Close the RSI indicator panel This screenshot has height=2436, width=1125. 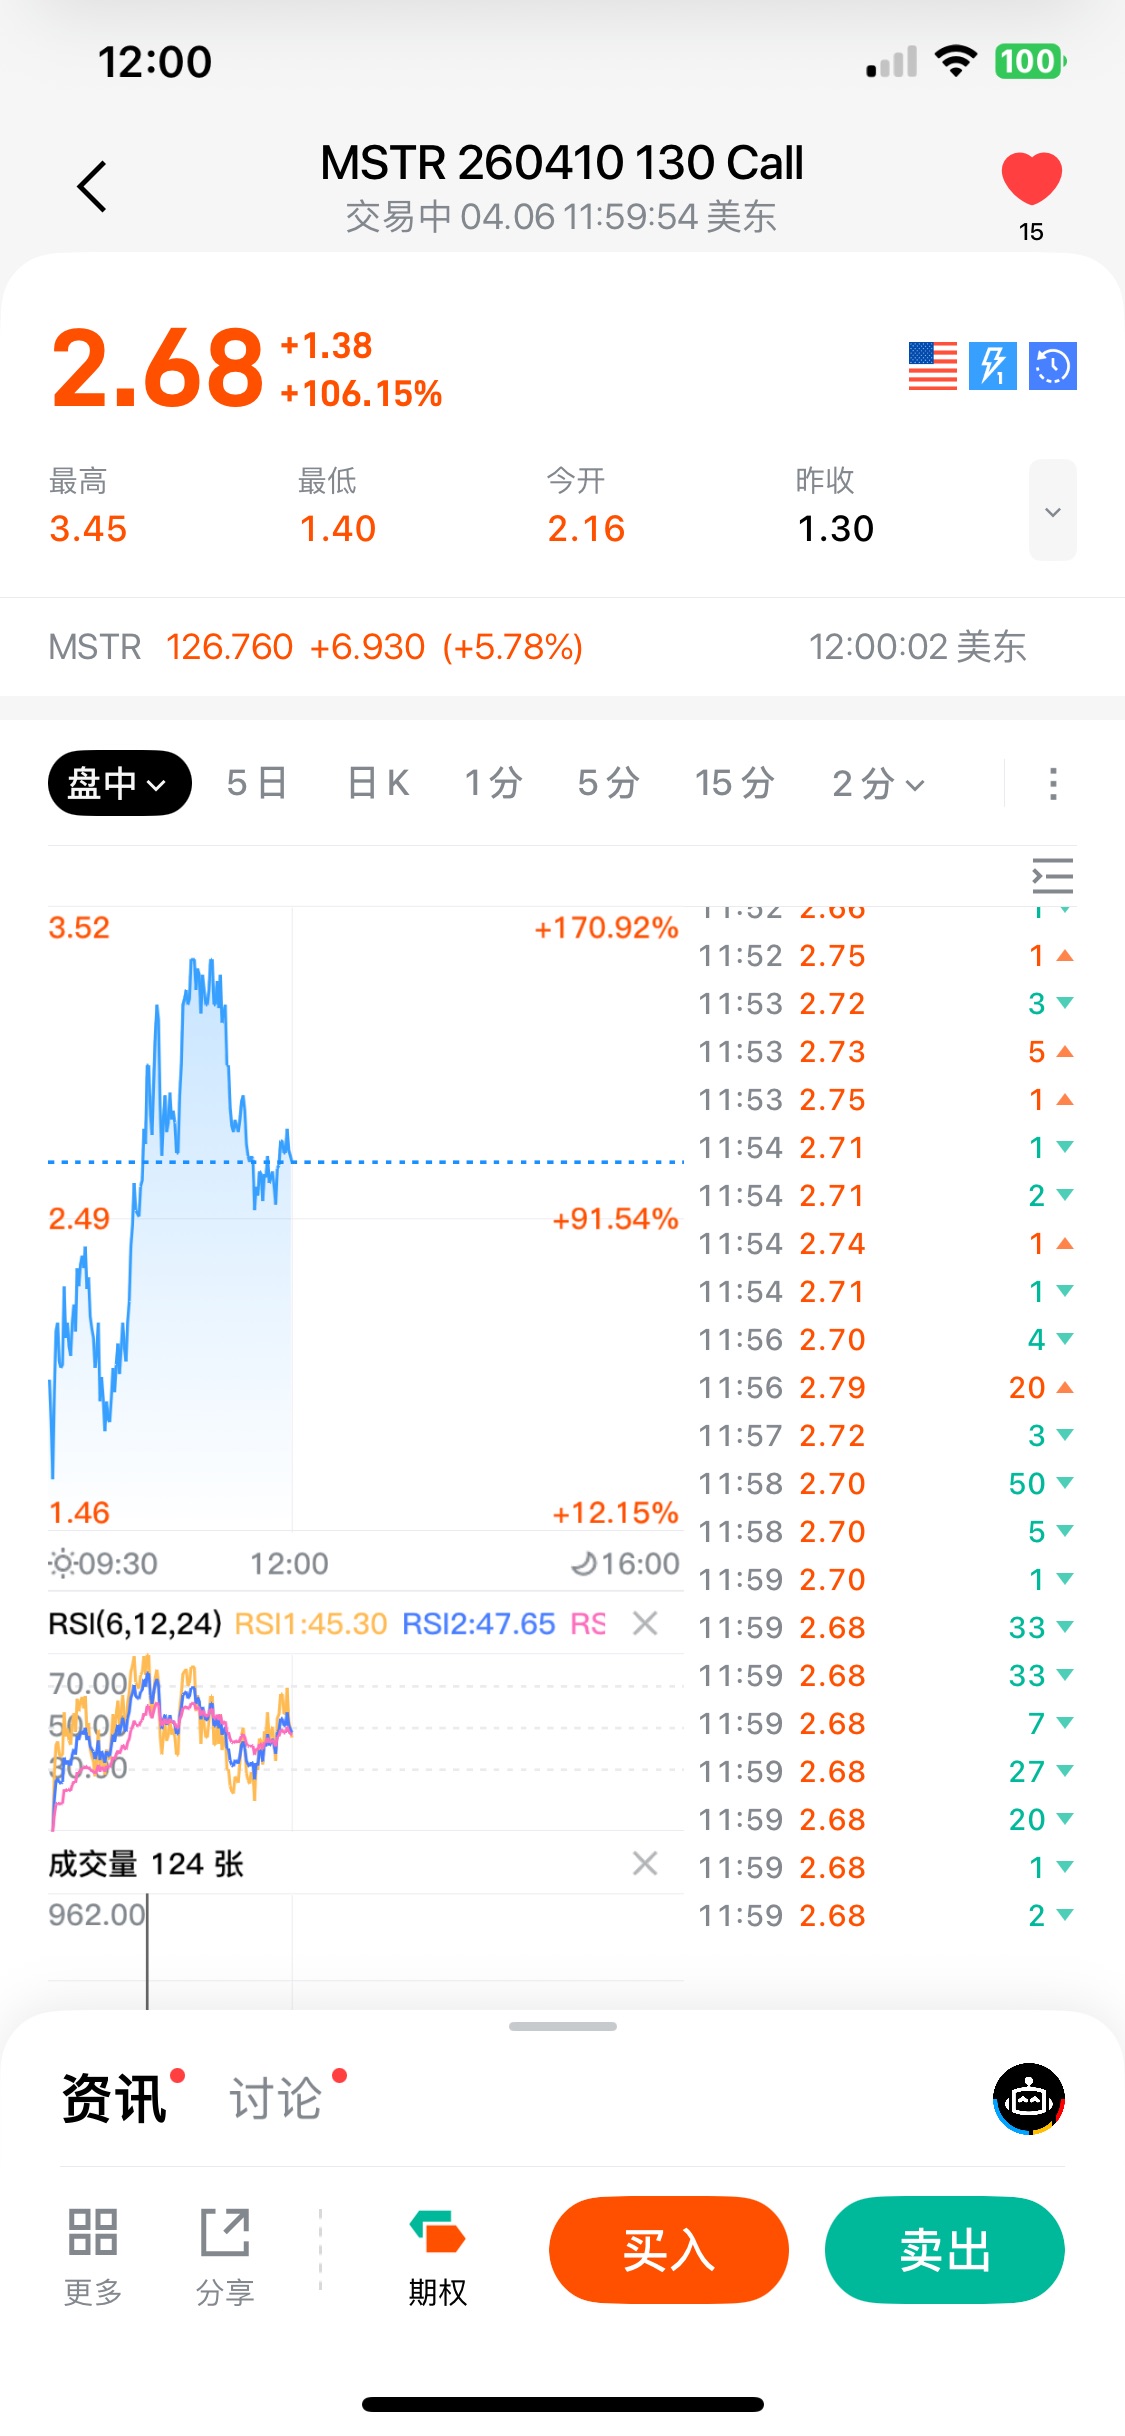(645, 1623)
